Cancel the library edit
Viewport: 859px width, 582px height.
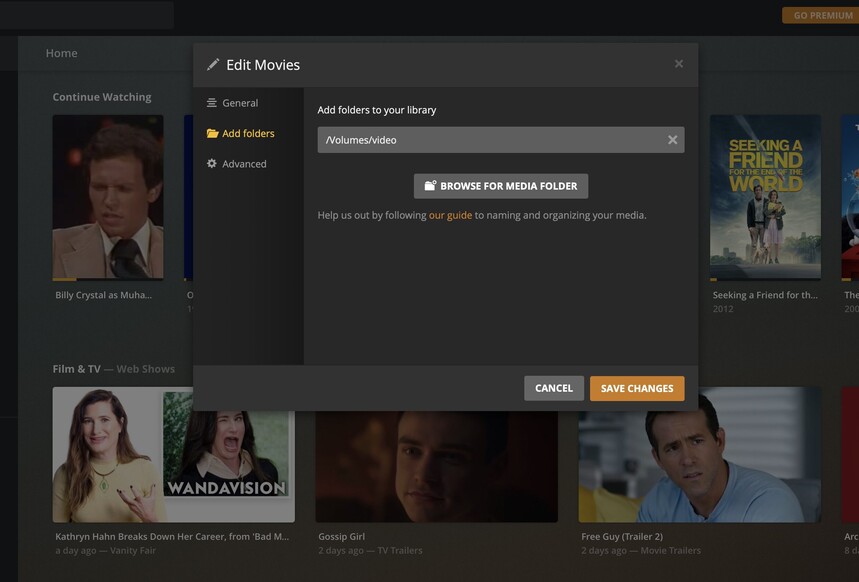(x=554, y=388)
